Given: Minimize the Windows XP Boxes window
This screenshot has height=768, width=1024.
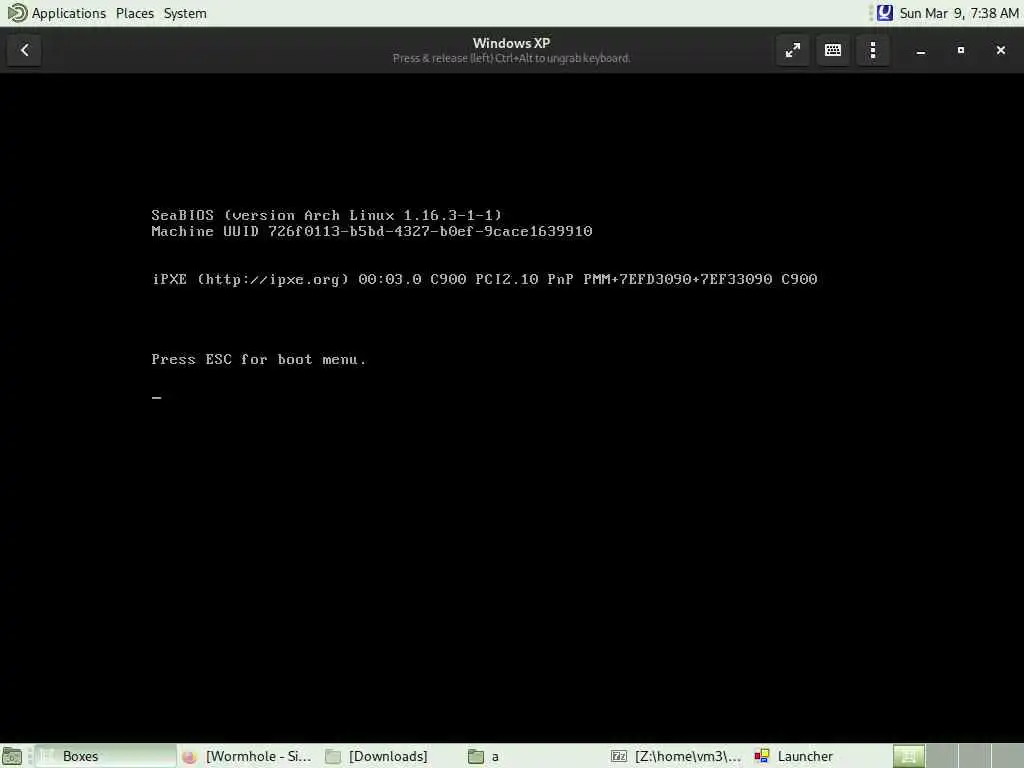Looking at the screenshot, I should pyautogui.click(x=921, y=50).
